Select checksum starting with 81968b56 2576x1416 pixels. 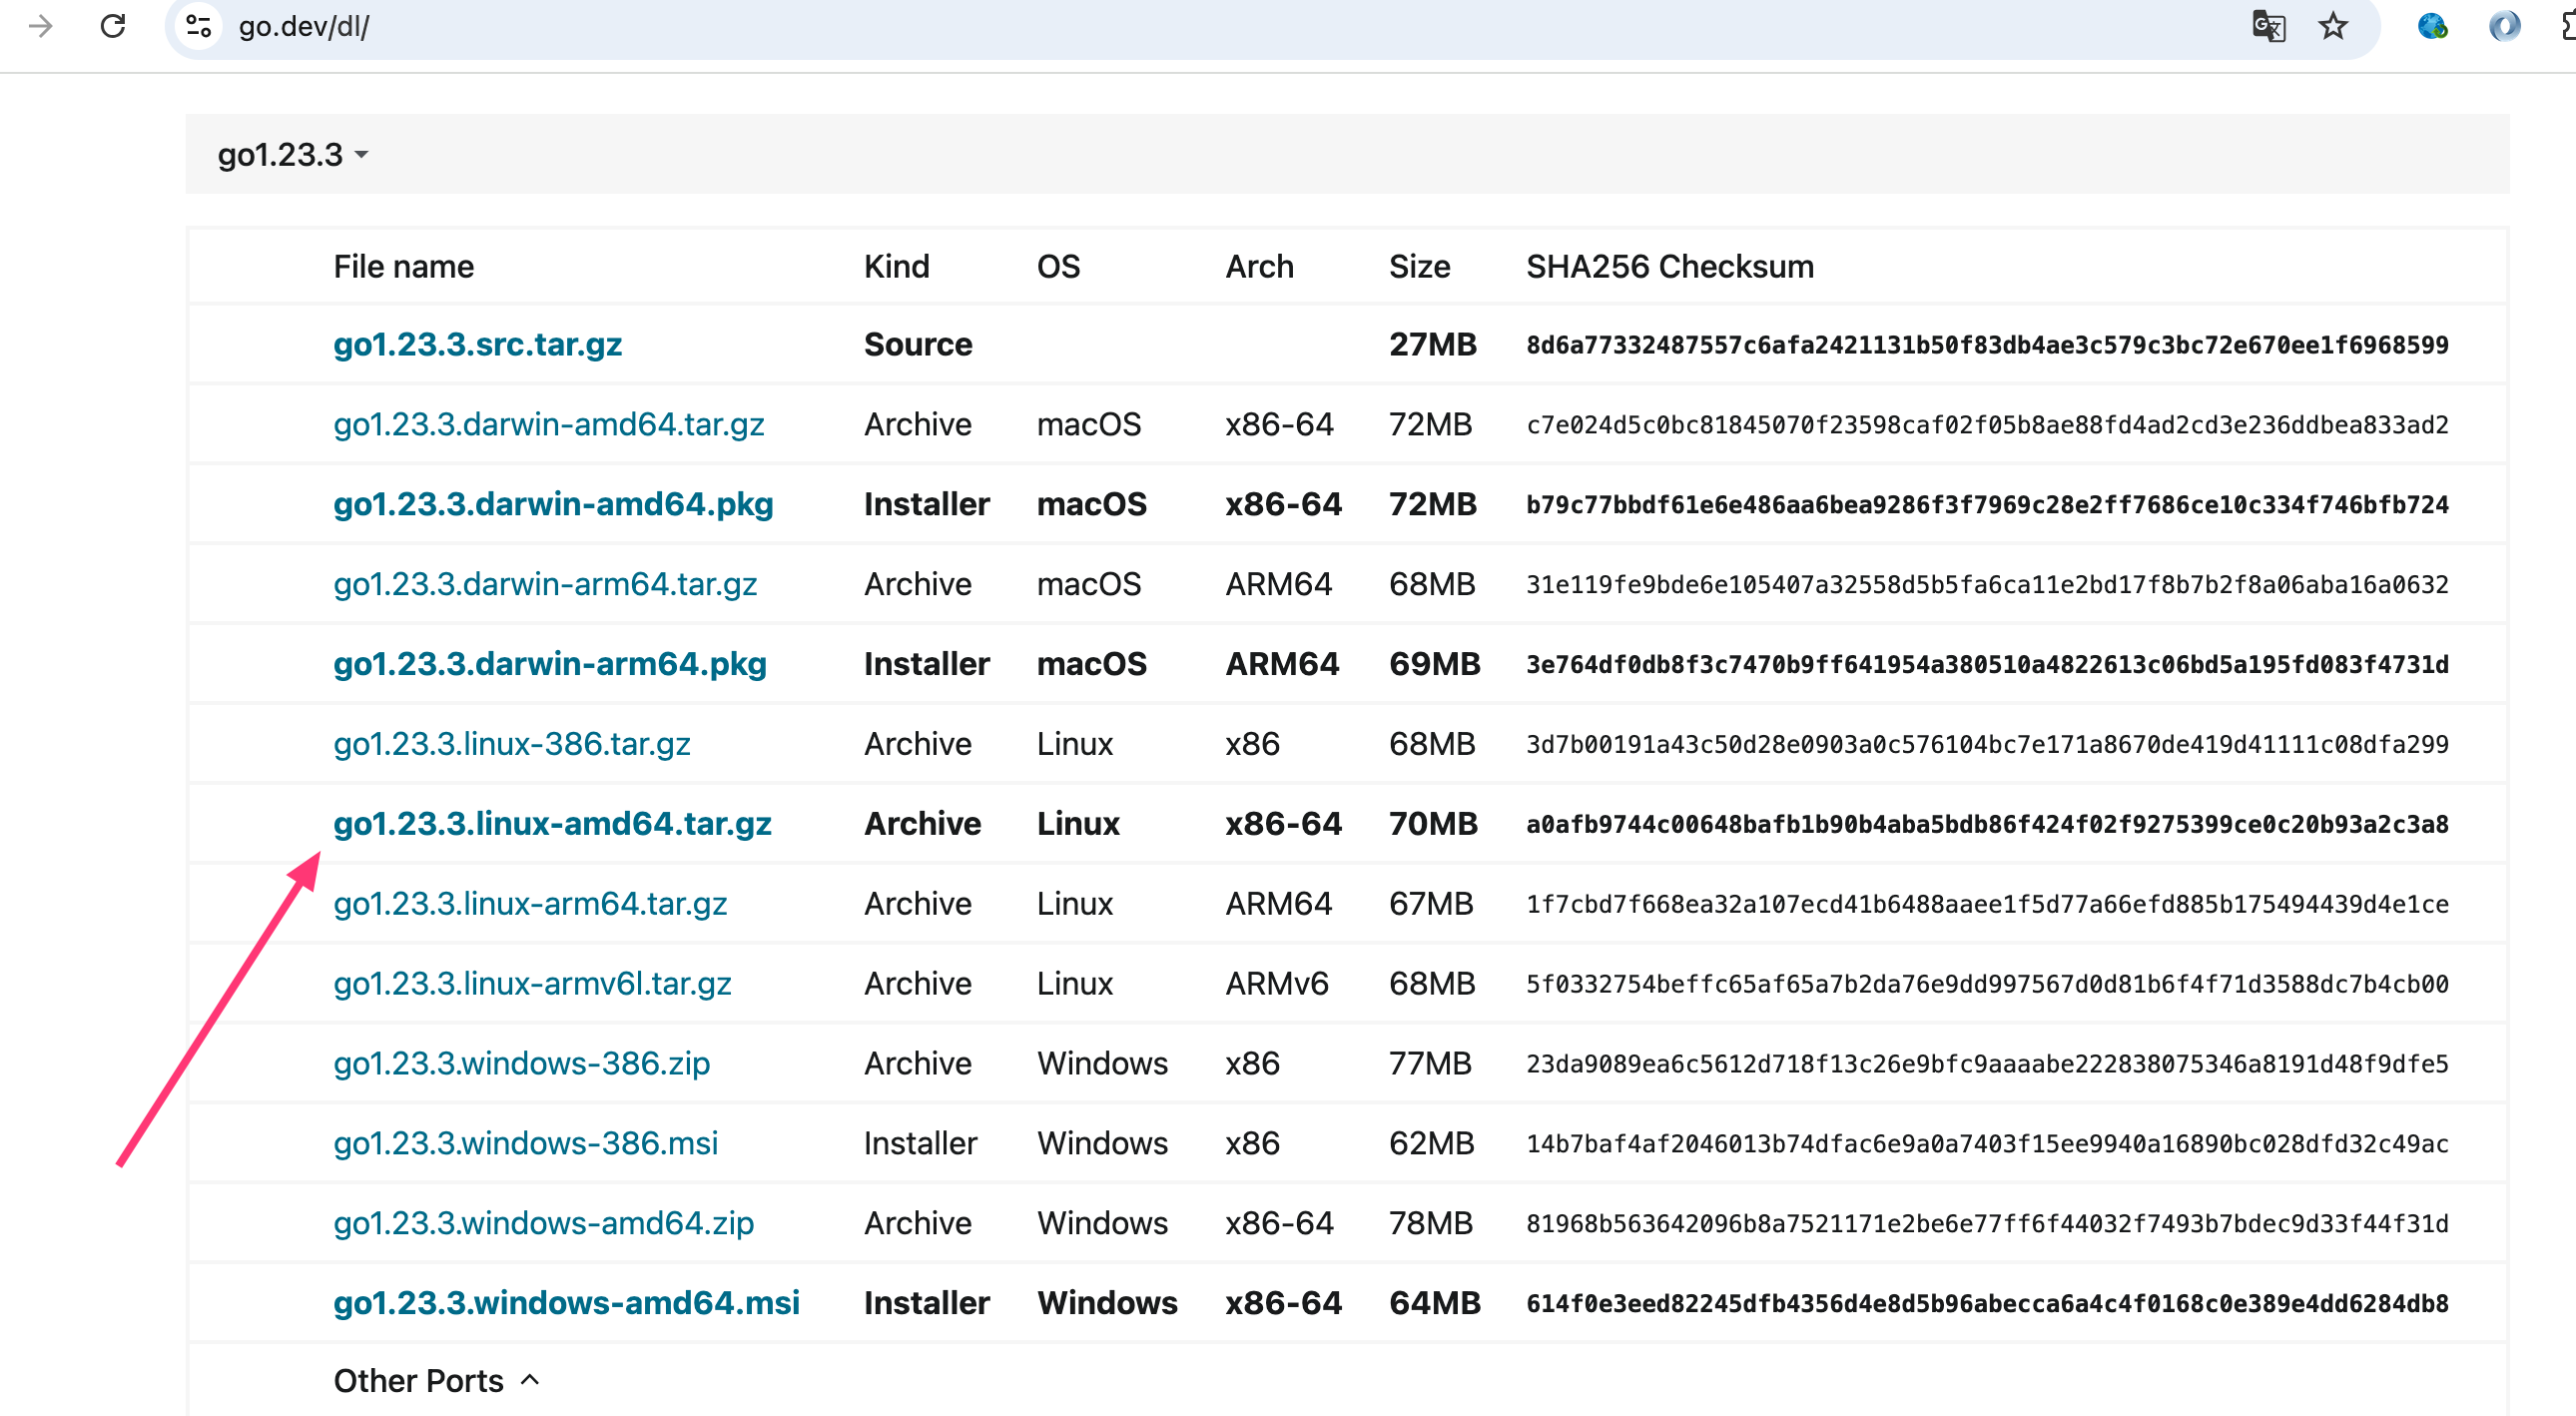1987,1224
